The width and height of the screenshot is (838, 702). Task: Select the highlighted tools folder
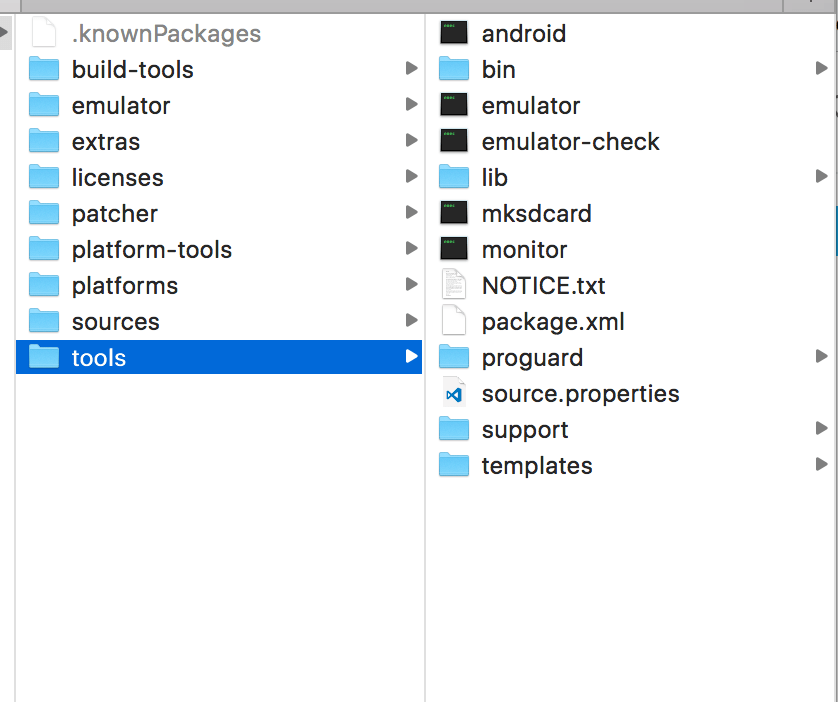(98, 357)
